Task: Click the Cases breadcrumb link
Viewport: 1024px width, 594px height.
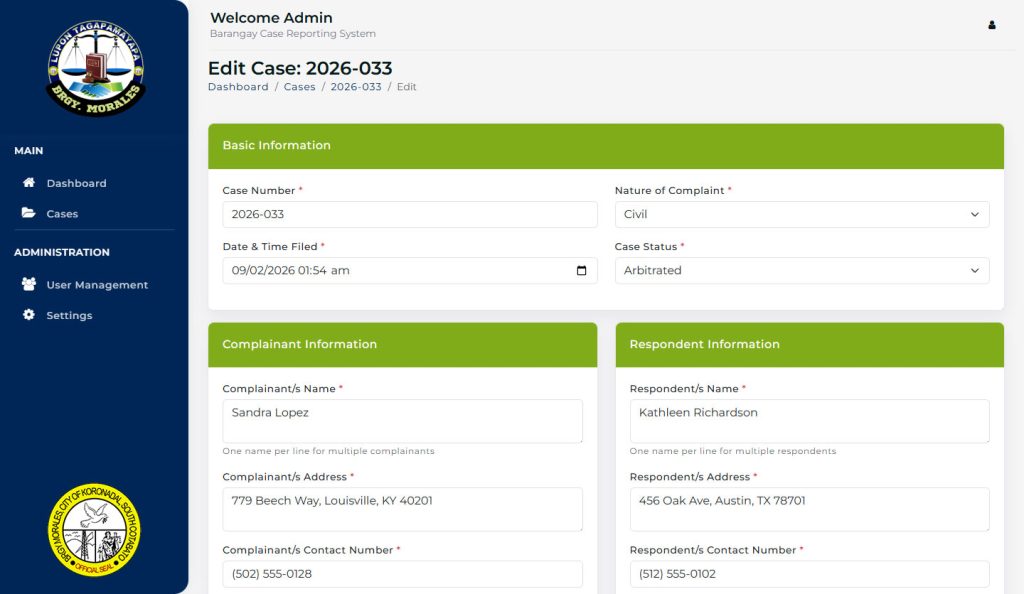Action: tap(299, 87)
